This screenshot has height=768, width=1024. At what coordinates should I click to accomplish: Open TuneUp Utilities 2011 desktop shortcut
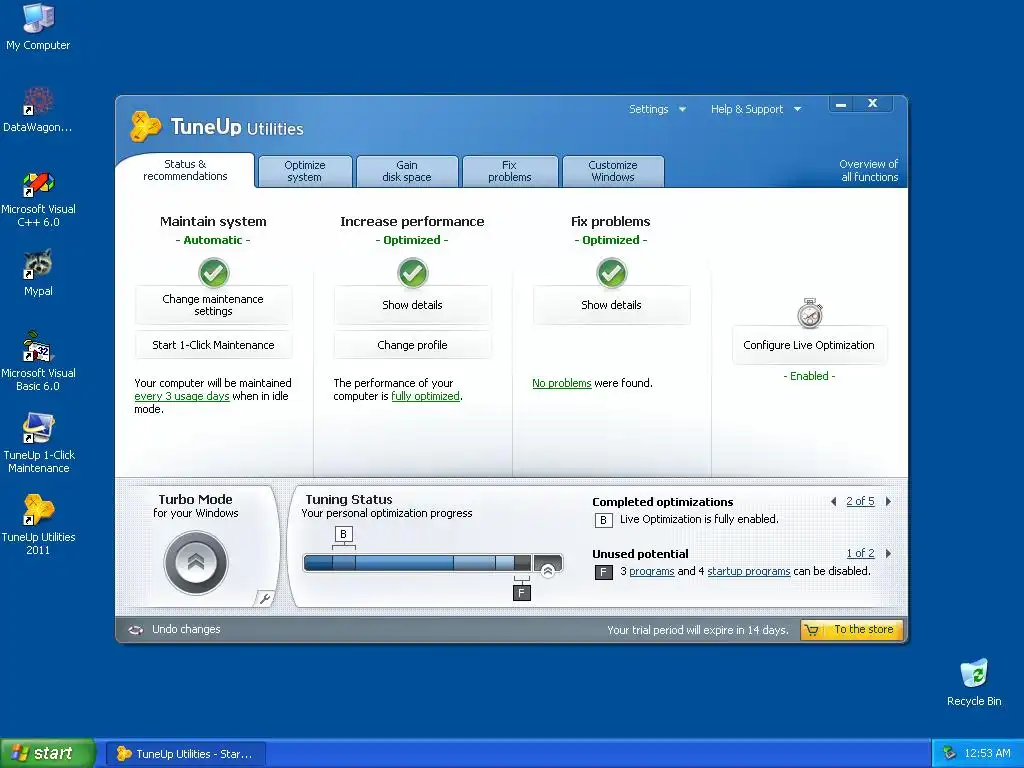click(x=38, y=524)
